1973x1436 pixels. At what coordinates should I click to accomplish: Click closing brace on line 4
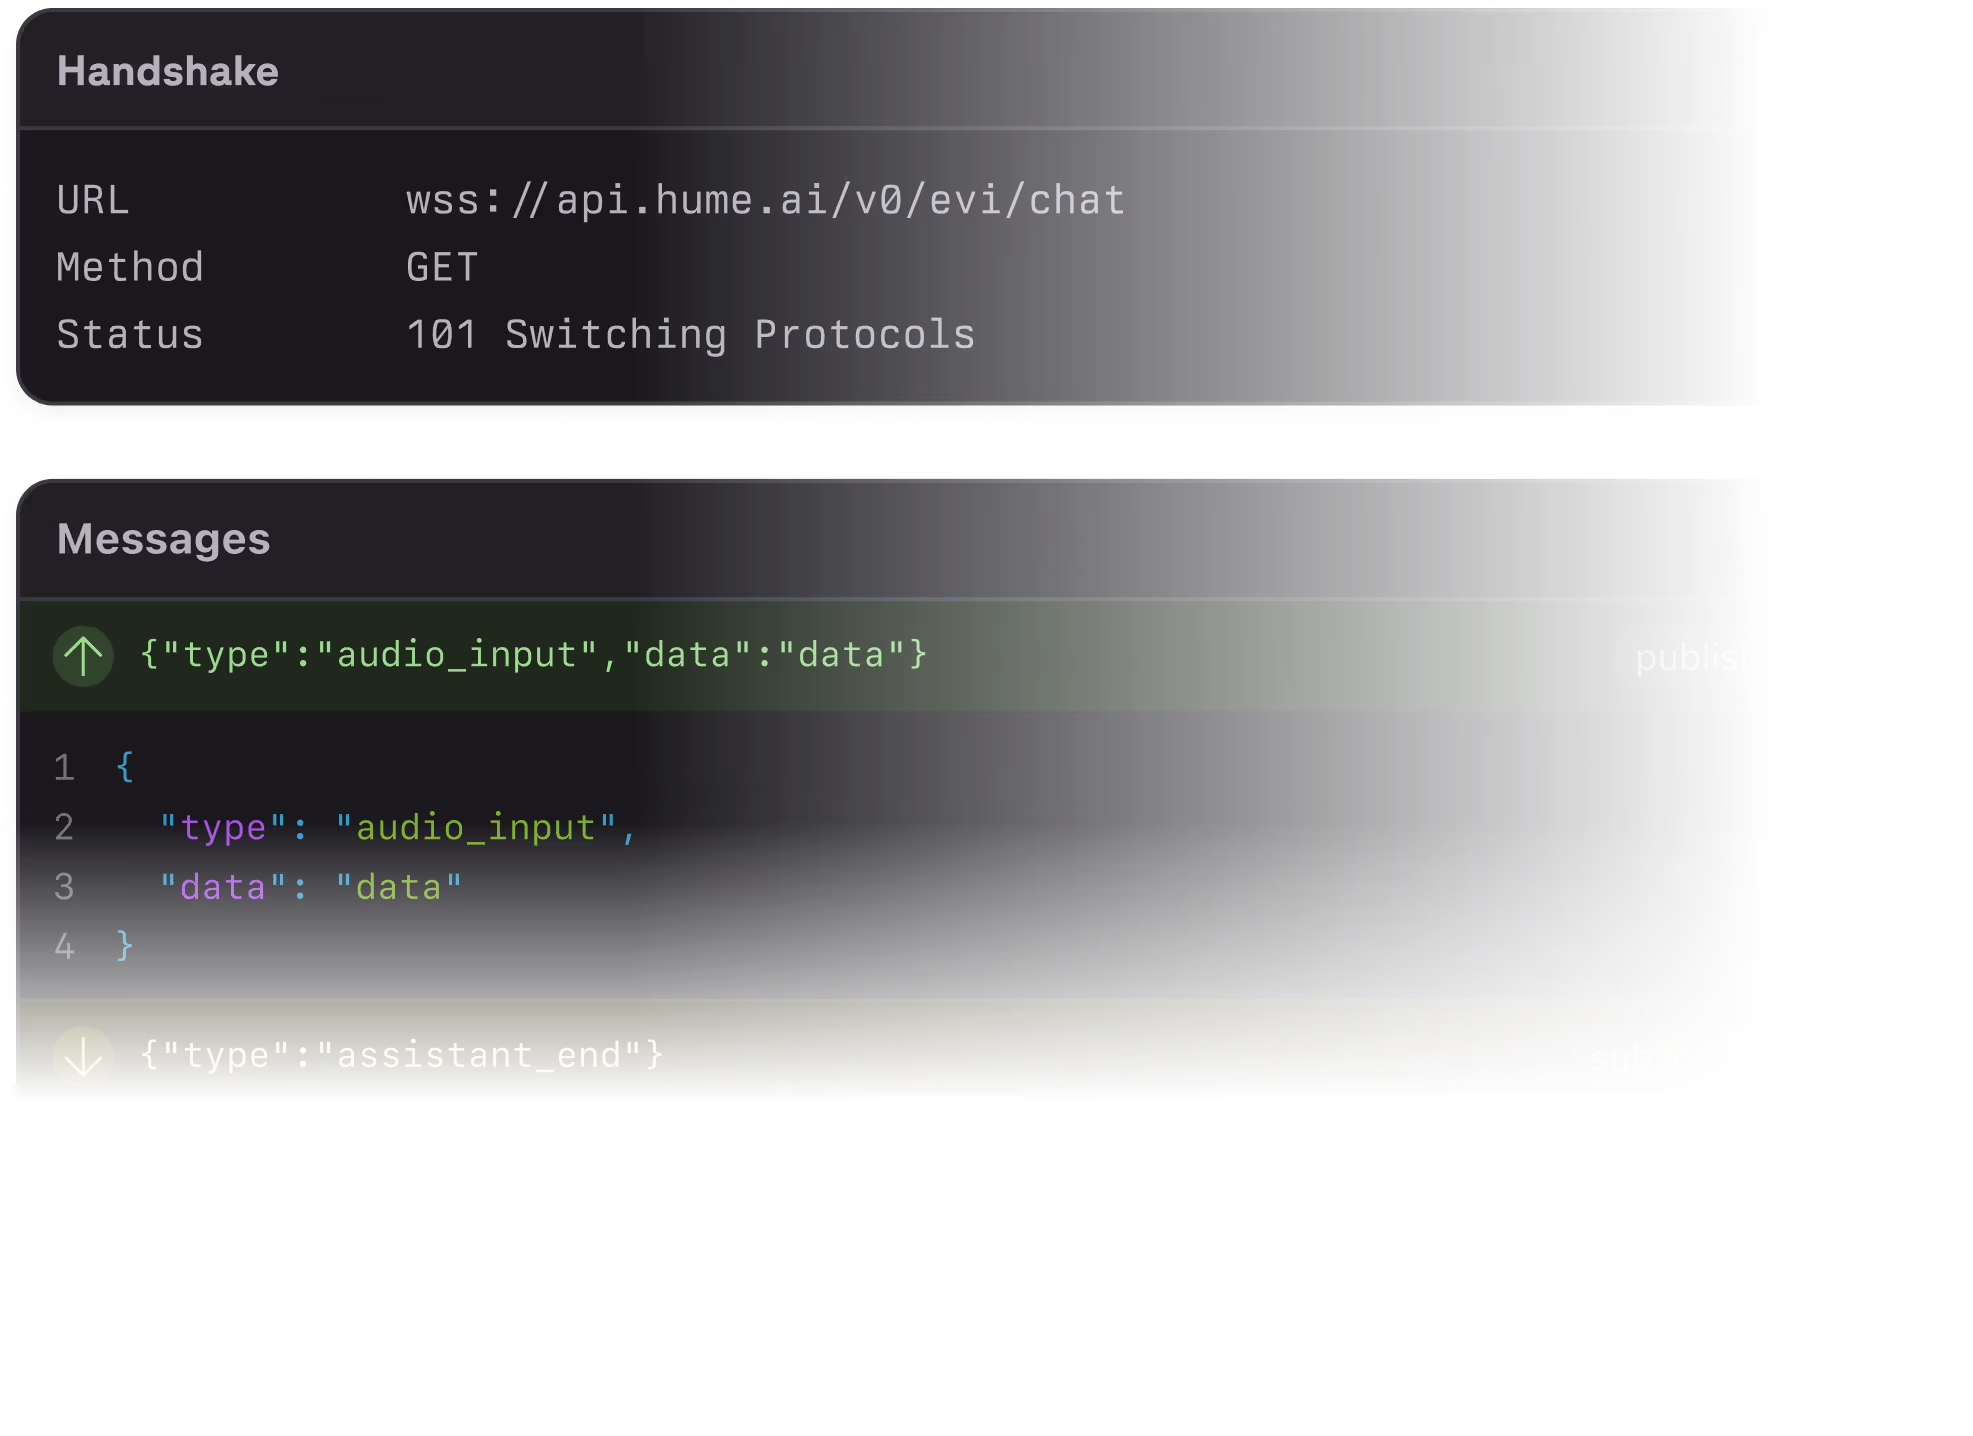point(125,946)
